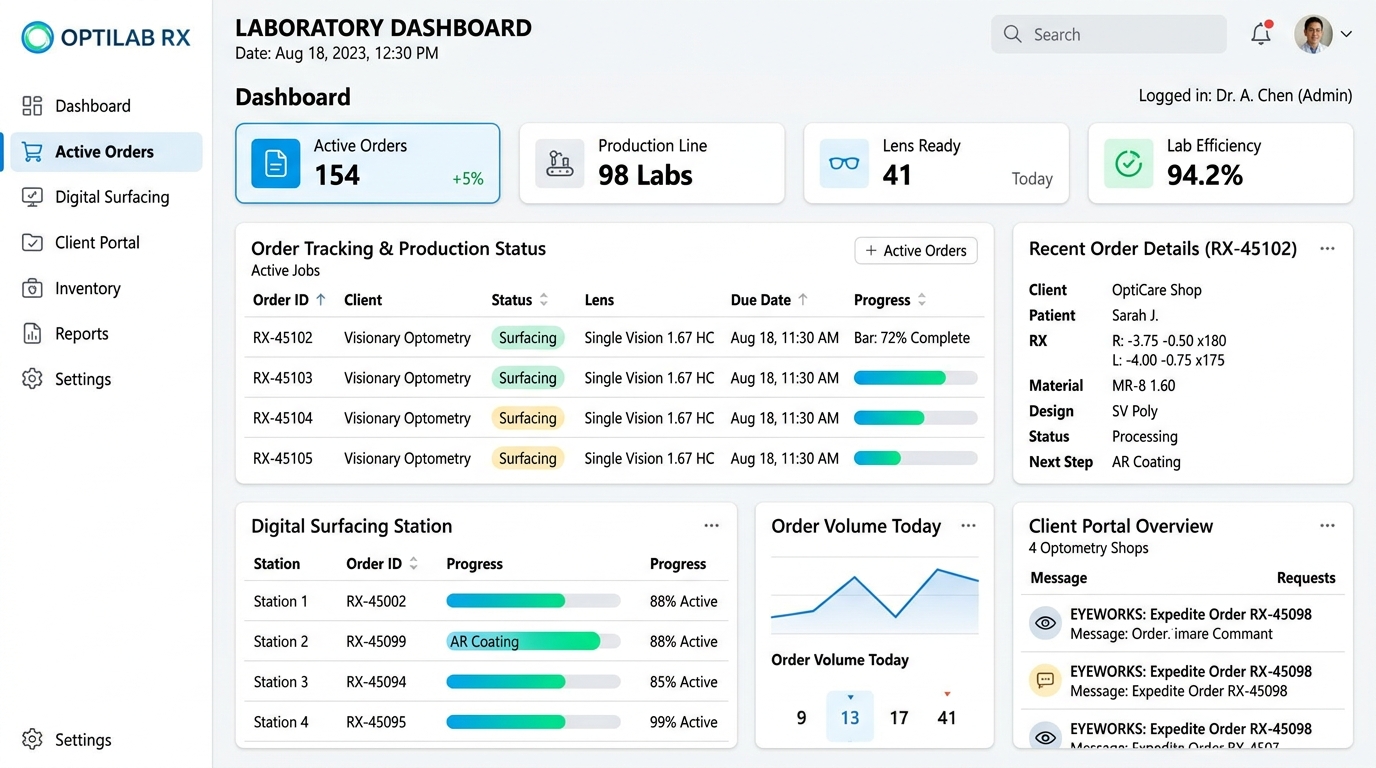Click Station 1 progress bar
This screenshot has height=768, width=1376.
[533, 601]
